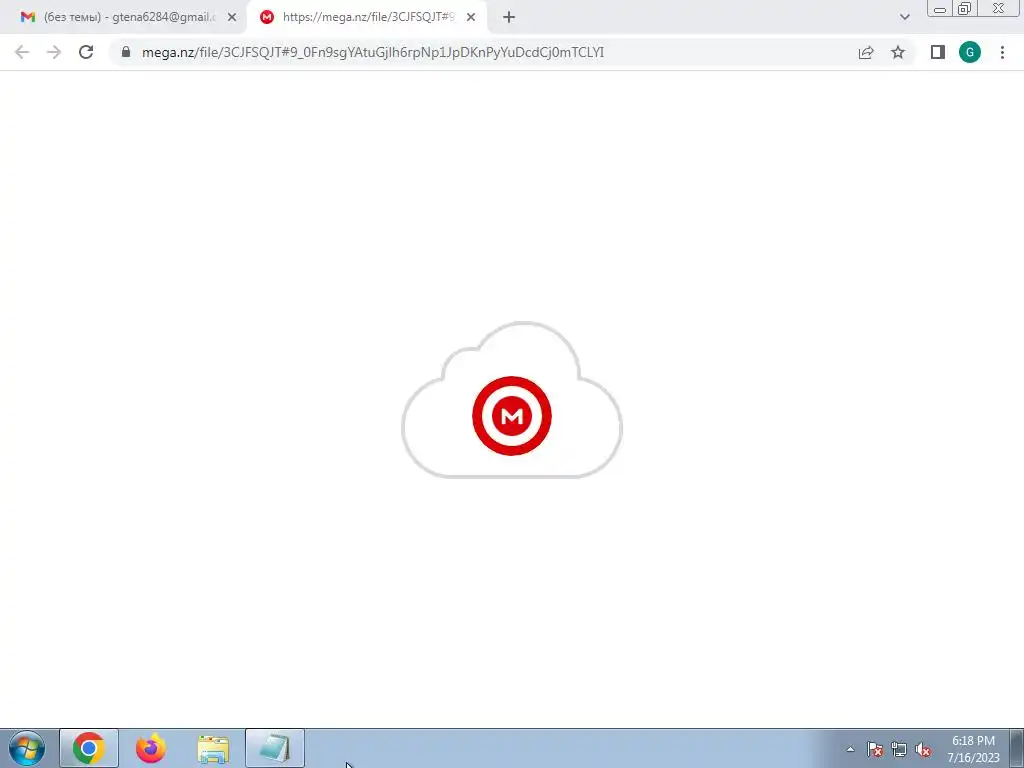
Task: Open Windows Explorer from taskbar
Action: (x=213, y=748)
